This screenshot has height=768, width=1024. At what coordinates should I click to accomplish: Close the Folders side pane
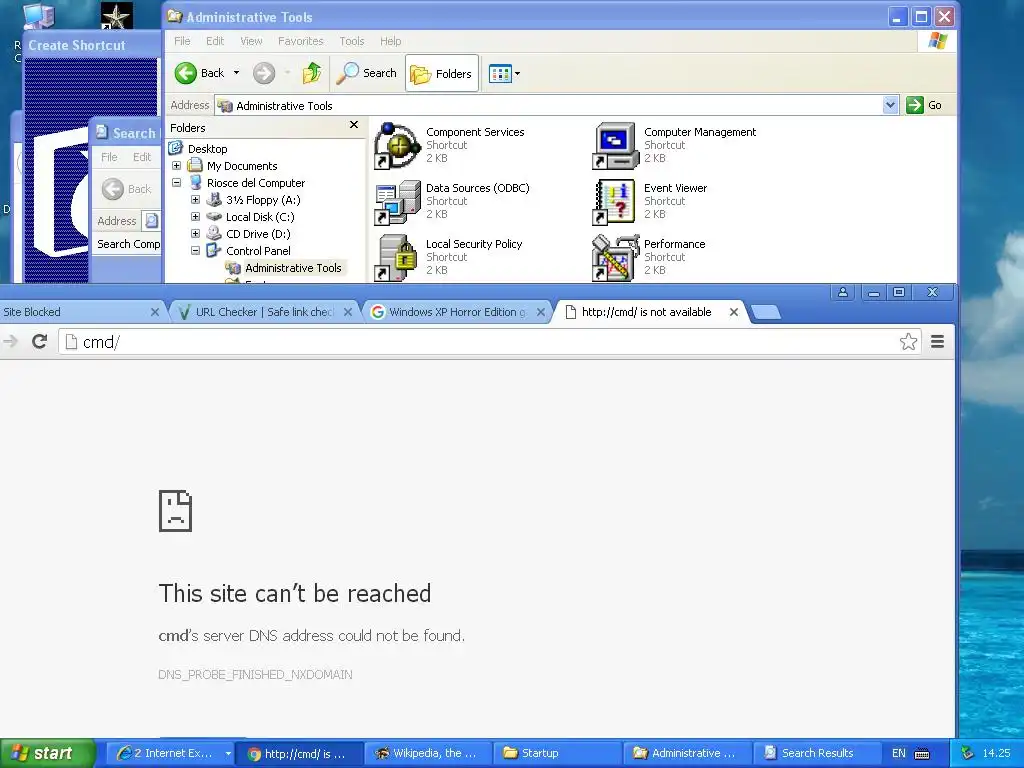click(x=354, y=125)
